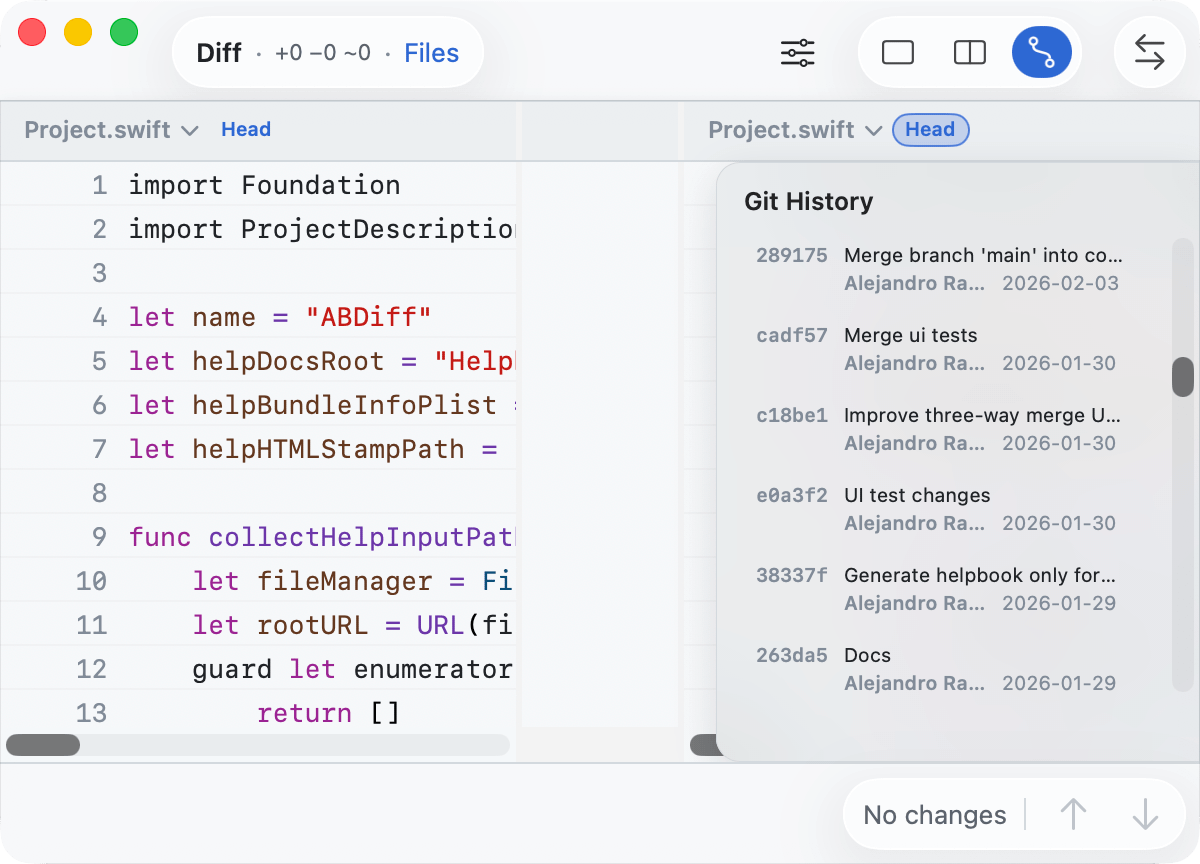Jump to previous change with up arrow
The height and width of the screenshot is (864, 1200).
coord(1073,814)
